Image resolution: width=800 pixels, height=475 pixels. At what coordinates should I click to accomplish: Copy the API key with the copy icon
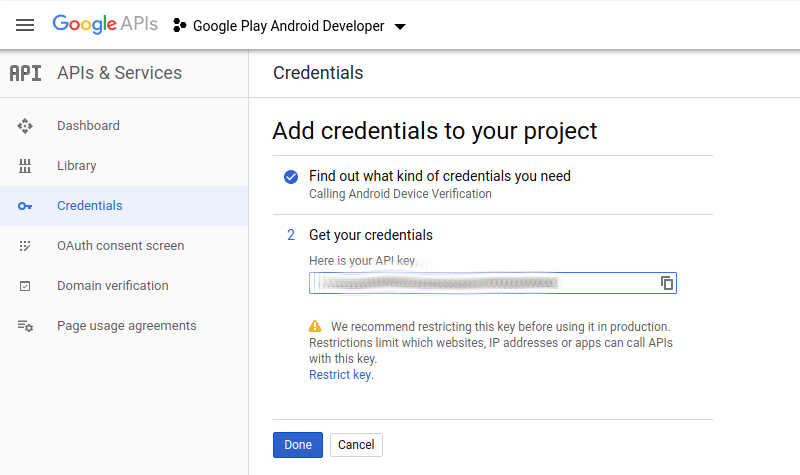coord(667,283)
